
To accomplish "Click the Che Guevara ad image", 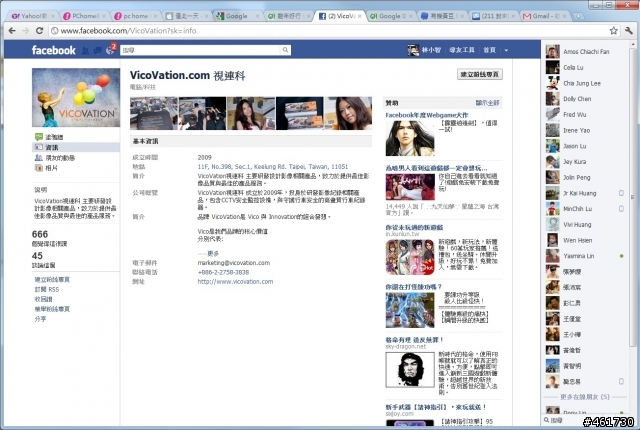I will (410, 370).
